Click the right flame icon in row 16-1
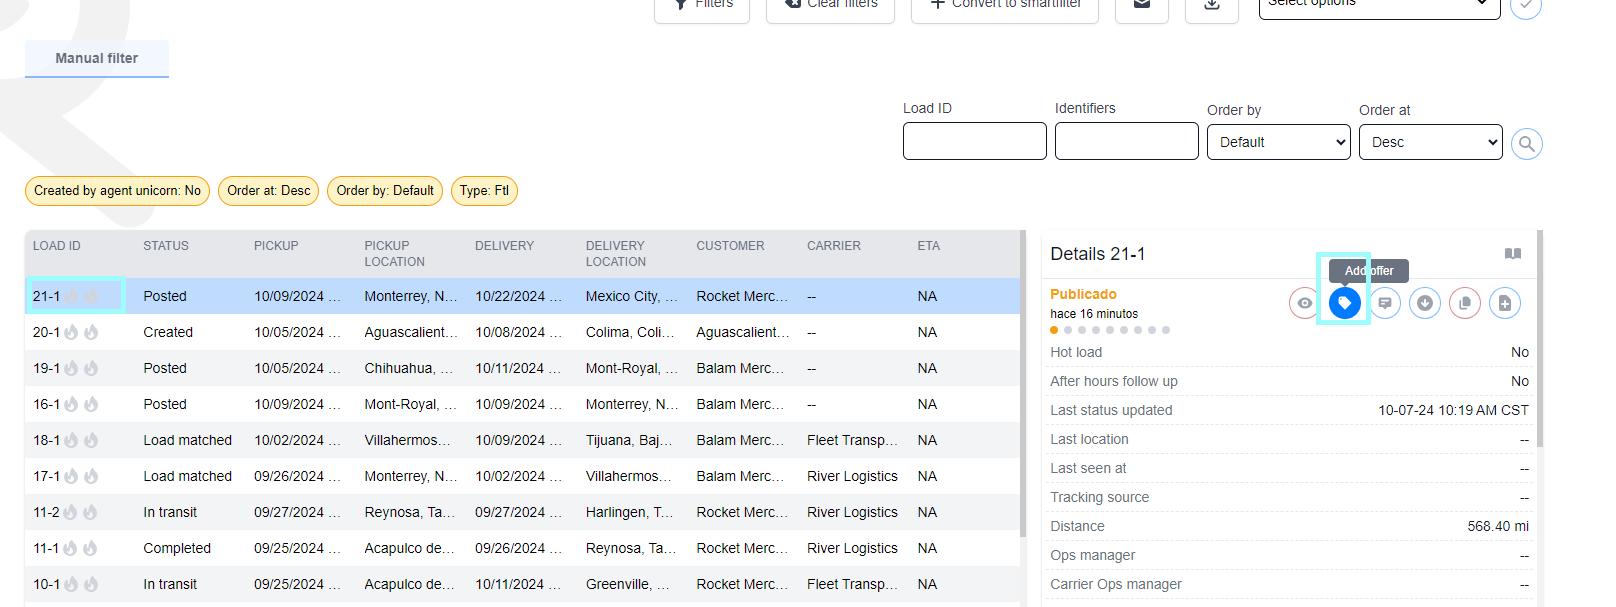Image resolution: width=1616 pixels, height=607 pixels. [x=91, y=404]
